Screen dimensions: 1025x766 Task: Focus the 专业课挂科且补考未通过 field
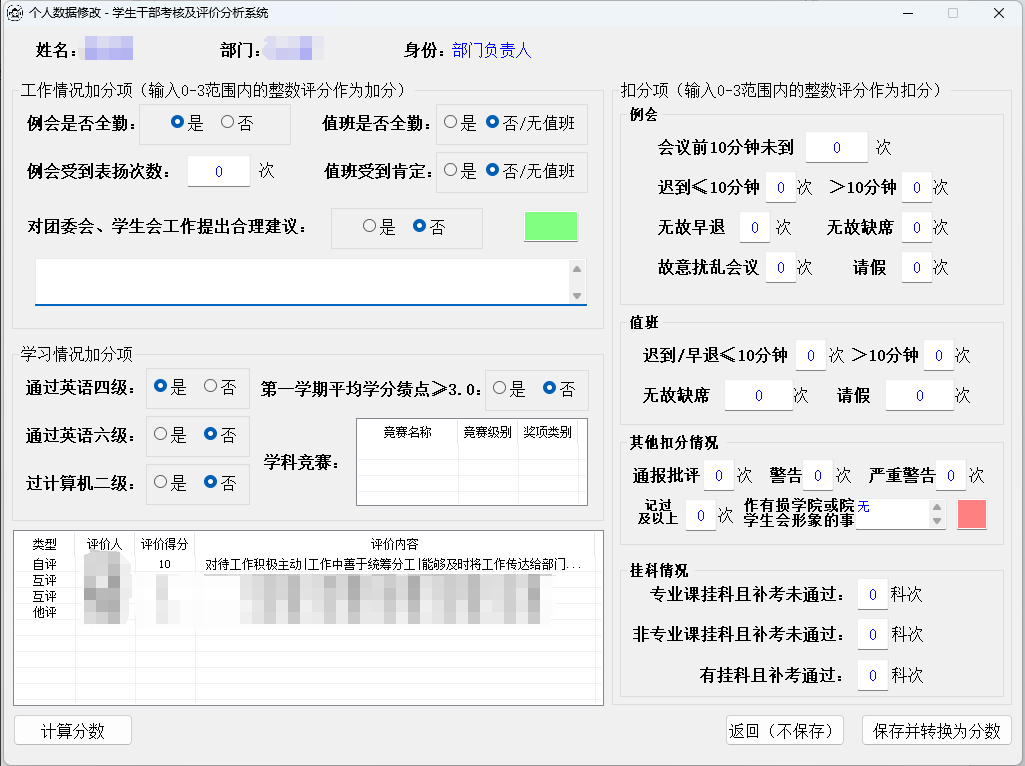pyautogui.click(x=872, y=595)
